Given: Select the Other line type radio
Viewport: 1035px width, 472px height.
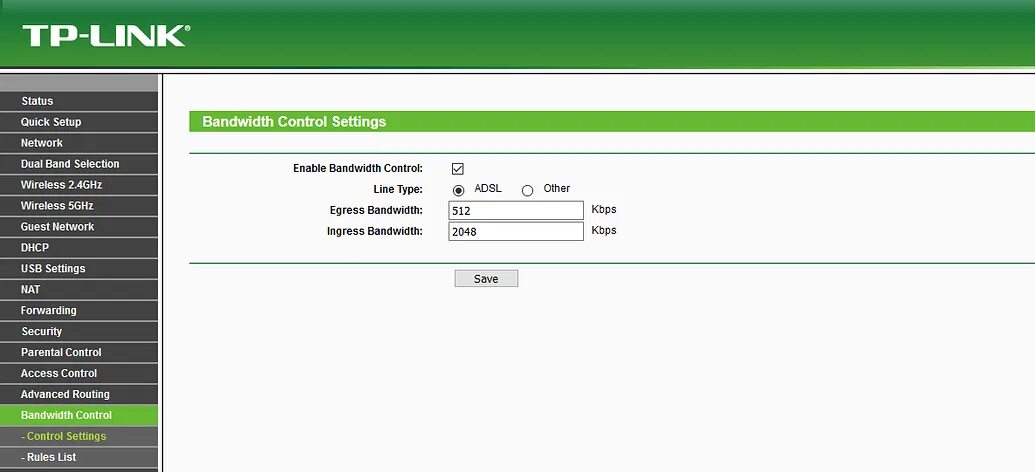Looking at the screenshot, I should (527, 191).
